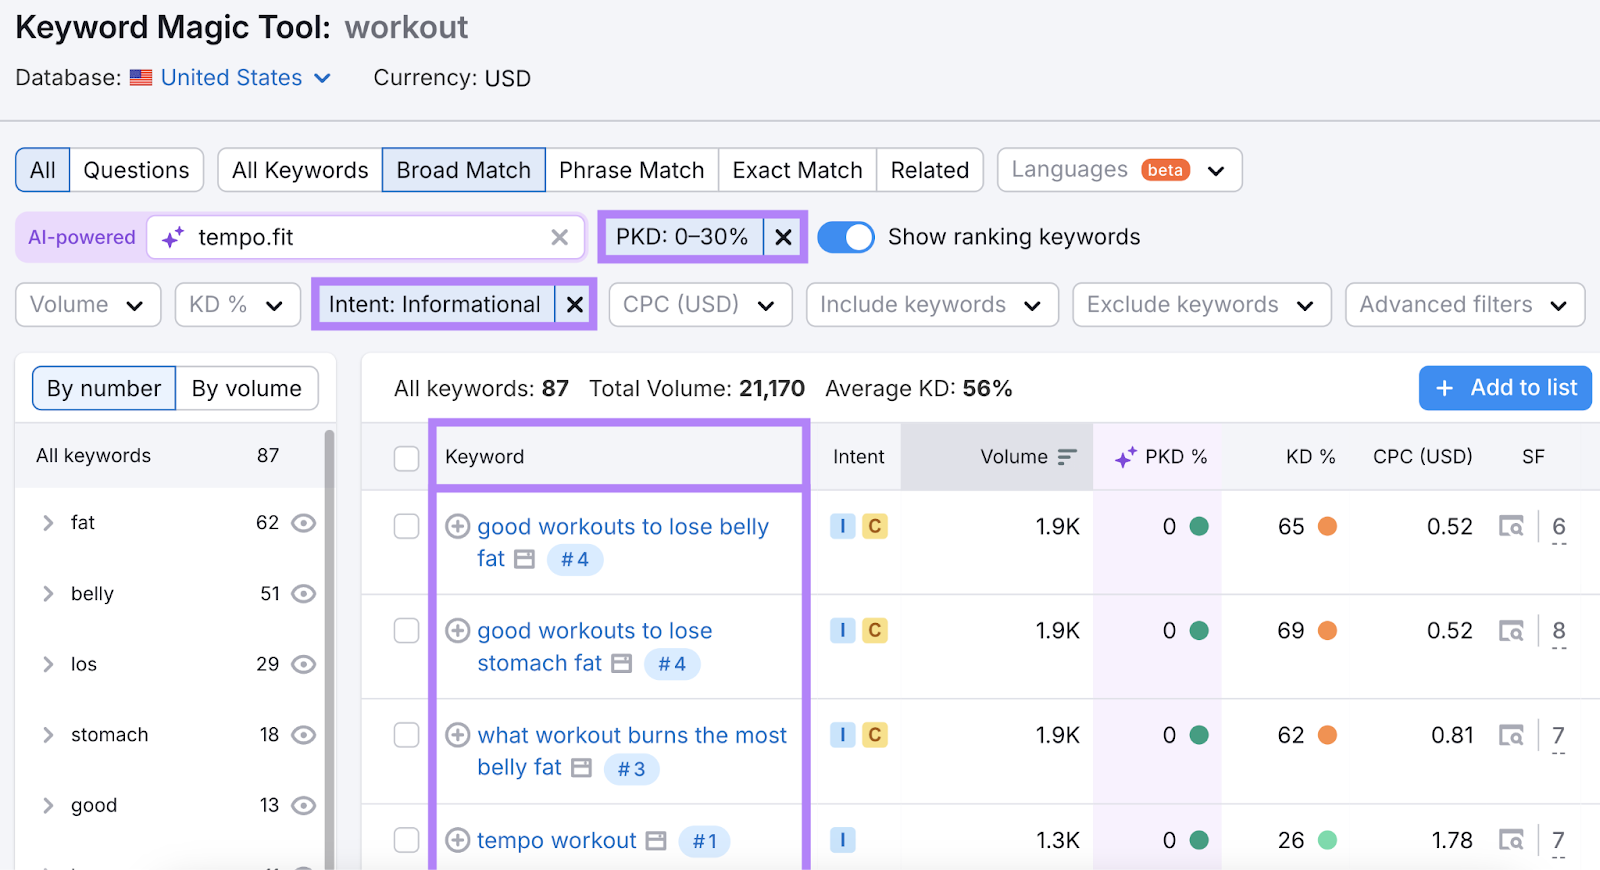Click the Volume column sort icon

click(x=1067, y=457)
